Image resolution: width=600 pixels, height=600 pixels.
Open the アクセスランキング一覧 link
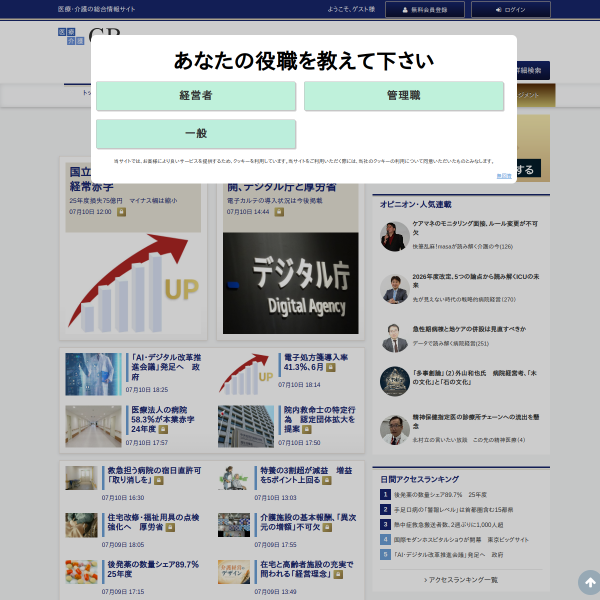[x=461, y=580]
